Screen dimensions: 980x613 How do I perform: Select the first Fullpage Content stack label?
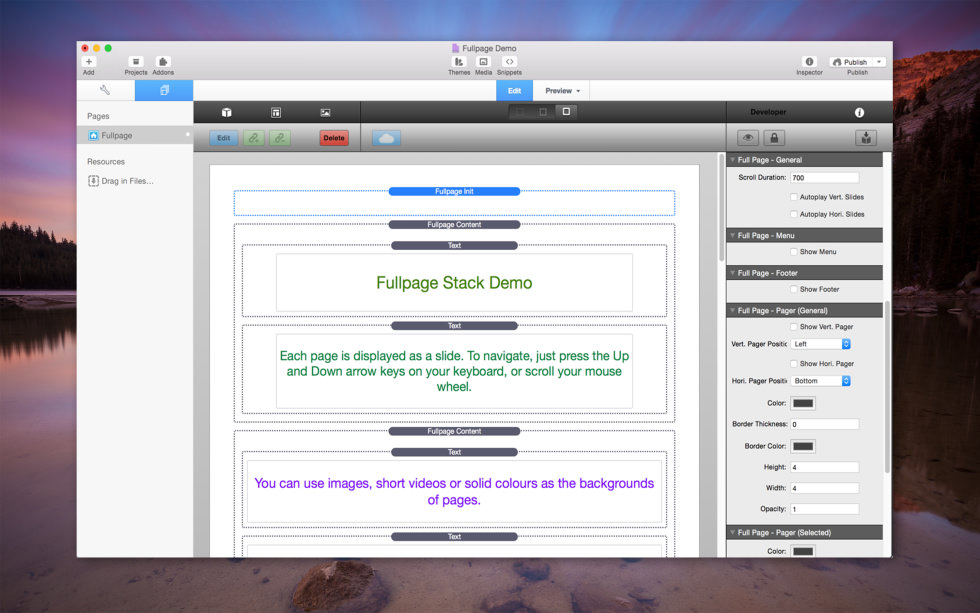(454, 224)
